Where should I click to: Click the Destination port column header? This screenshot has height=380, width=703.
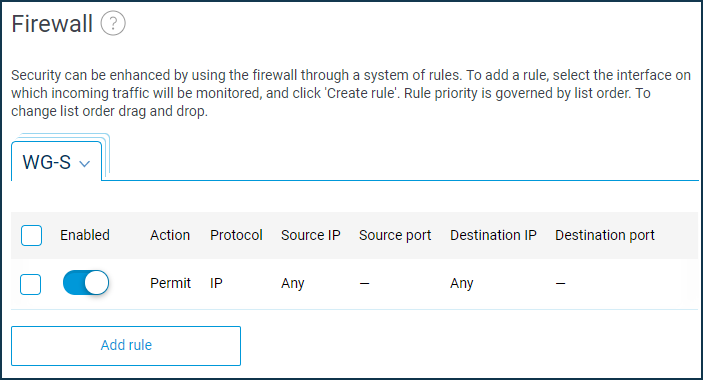(x=605, y=235)
